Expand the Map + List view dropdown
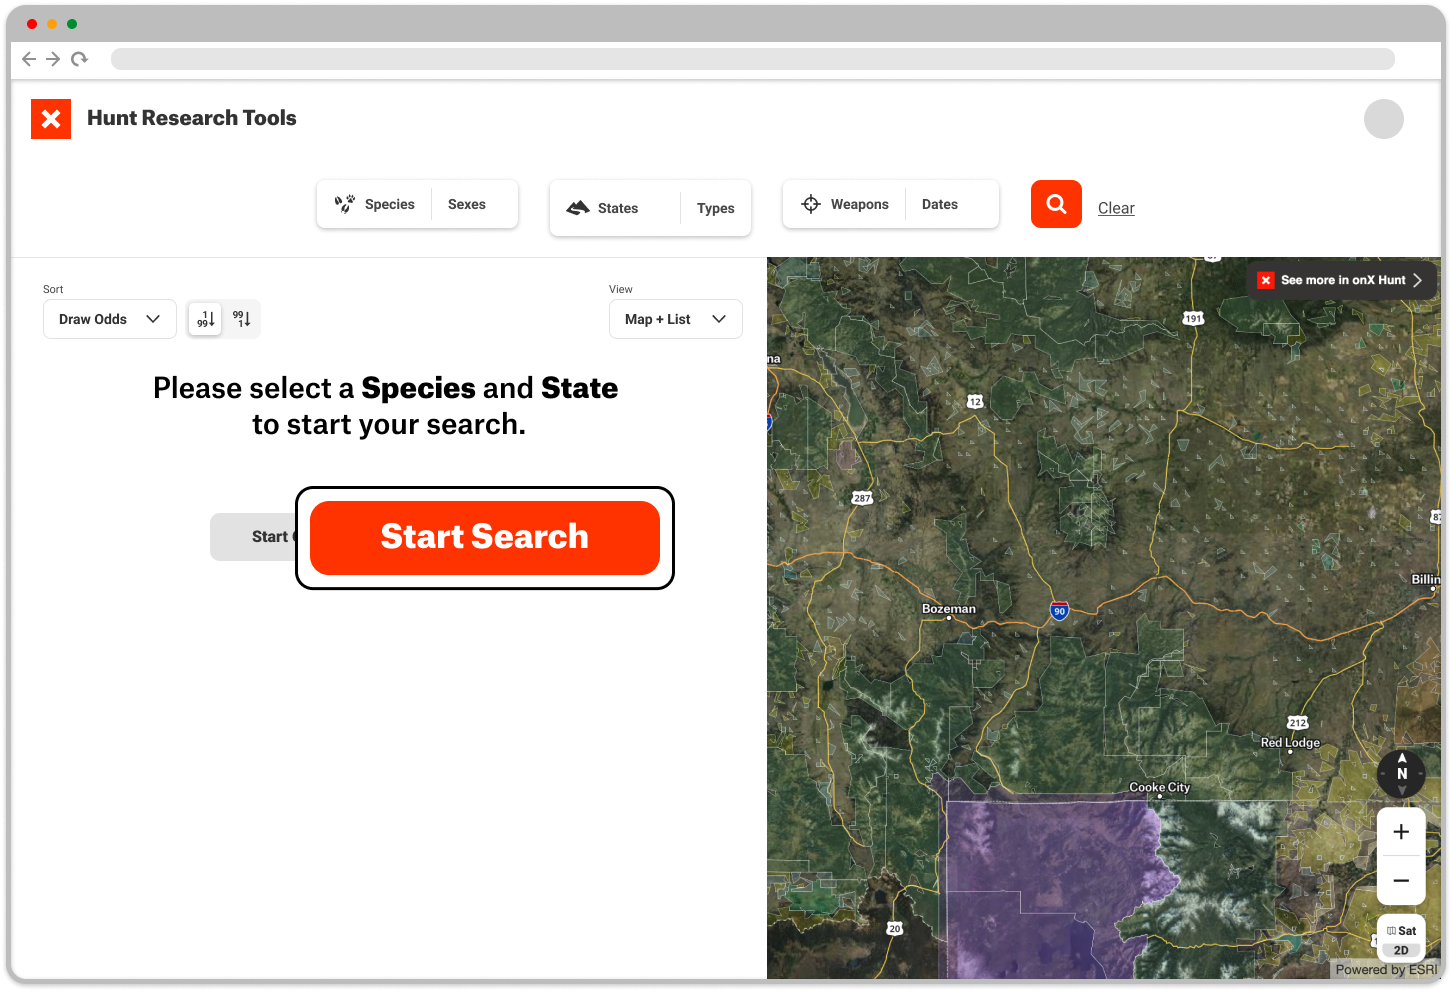This screenshot has width=1452, height=991. tap(676, 319)
